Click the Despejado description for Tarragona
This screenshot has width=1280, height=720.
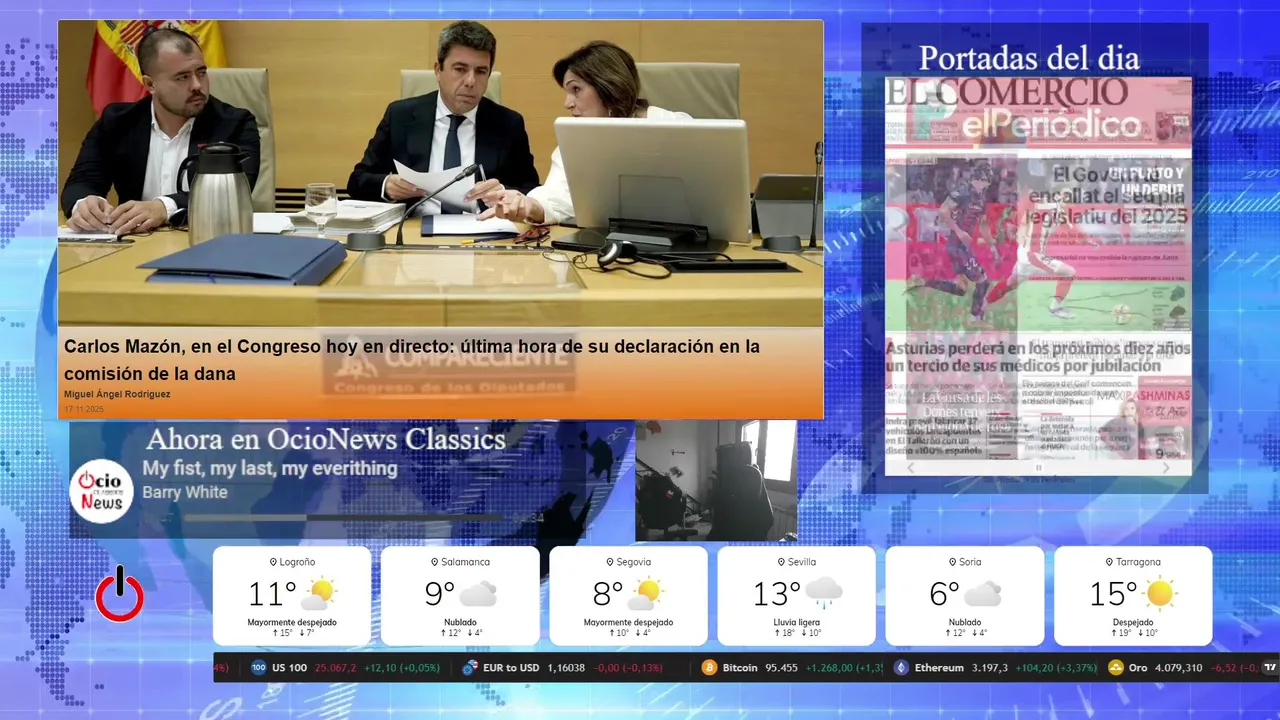1133,622
